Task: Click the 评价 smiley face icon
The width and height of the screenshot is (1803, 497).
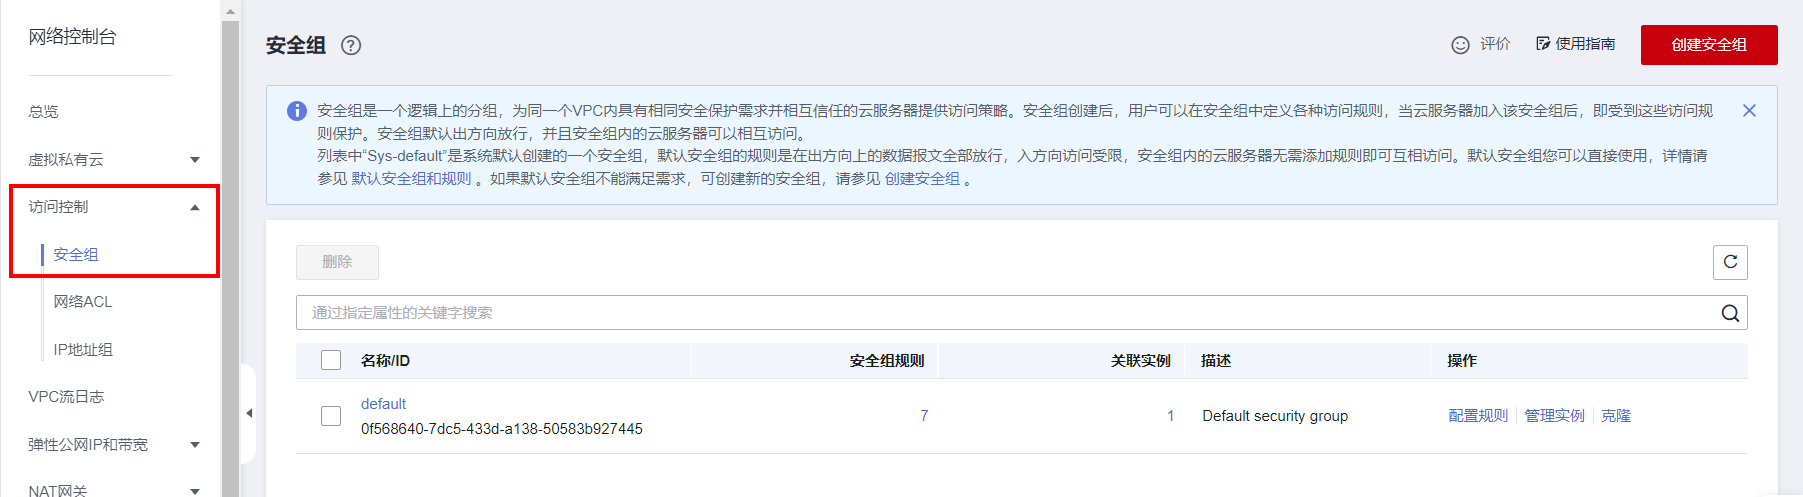Action: tap(1460, 45)
